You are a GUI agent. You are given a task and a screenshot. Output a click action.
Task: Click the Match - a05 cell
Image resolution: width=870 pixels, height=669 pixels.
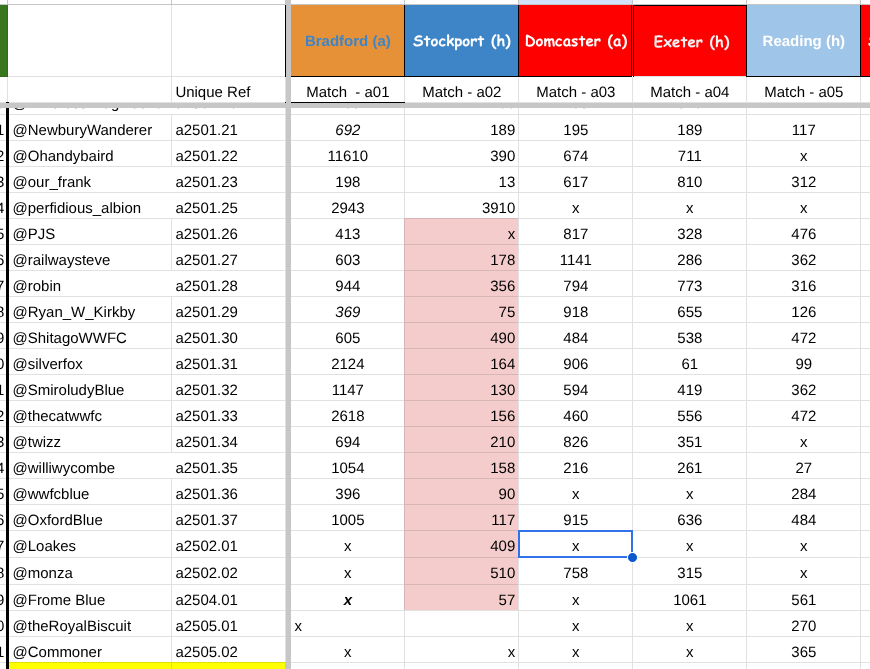(x=803, y=92)
